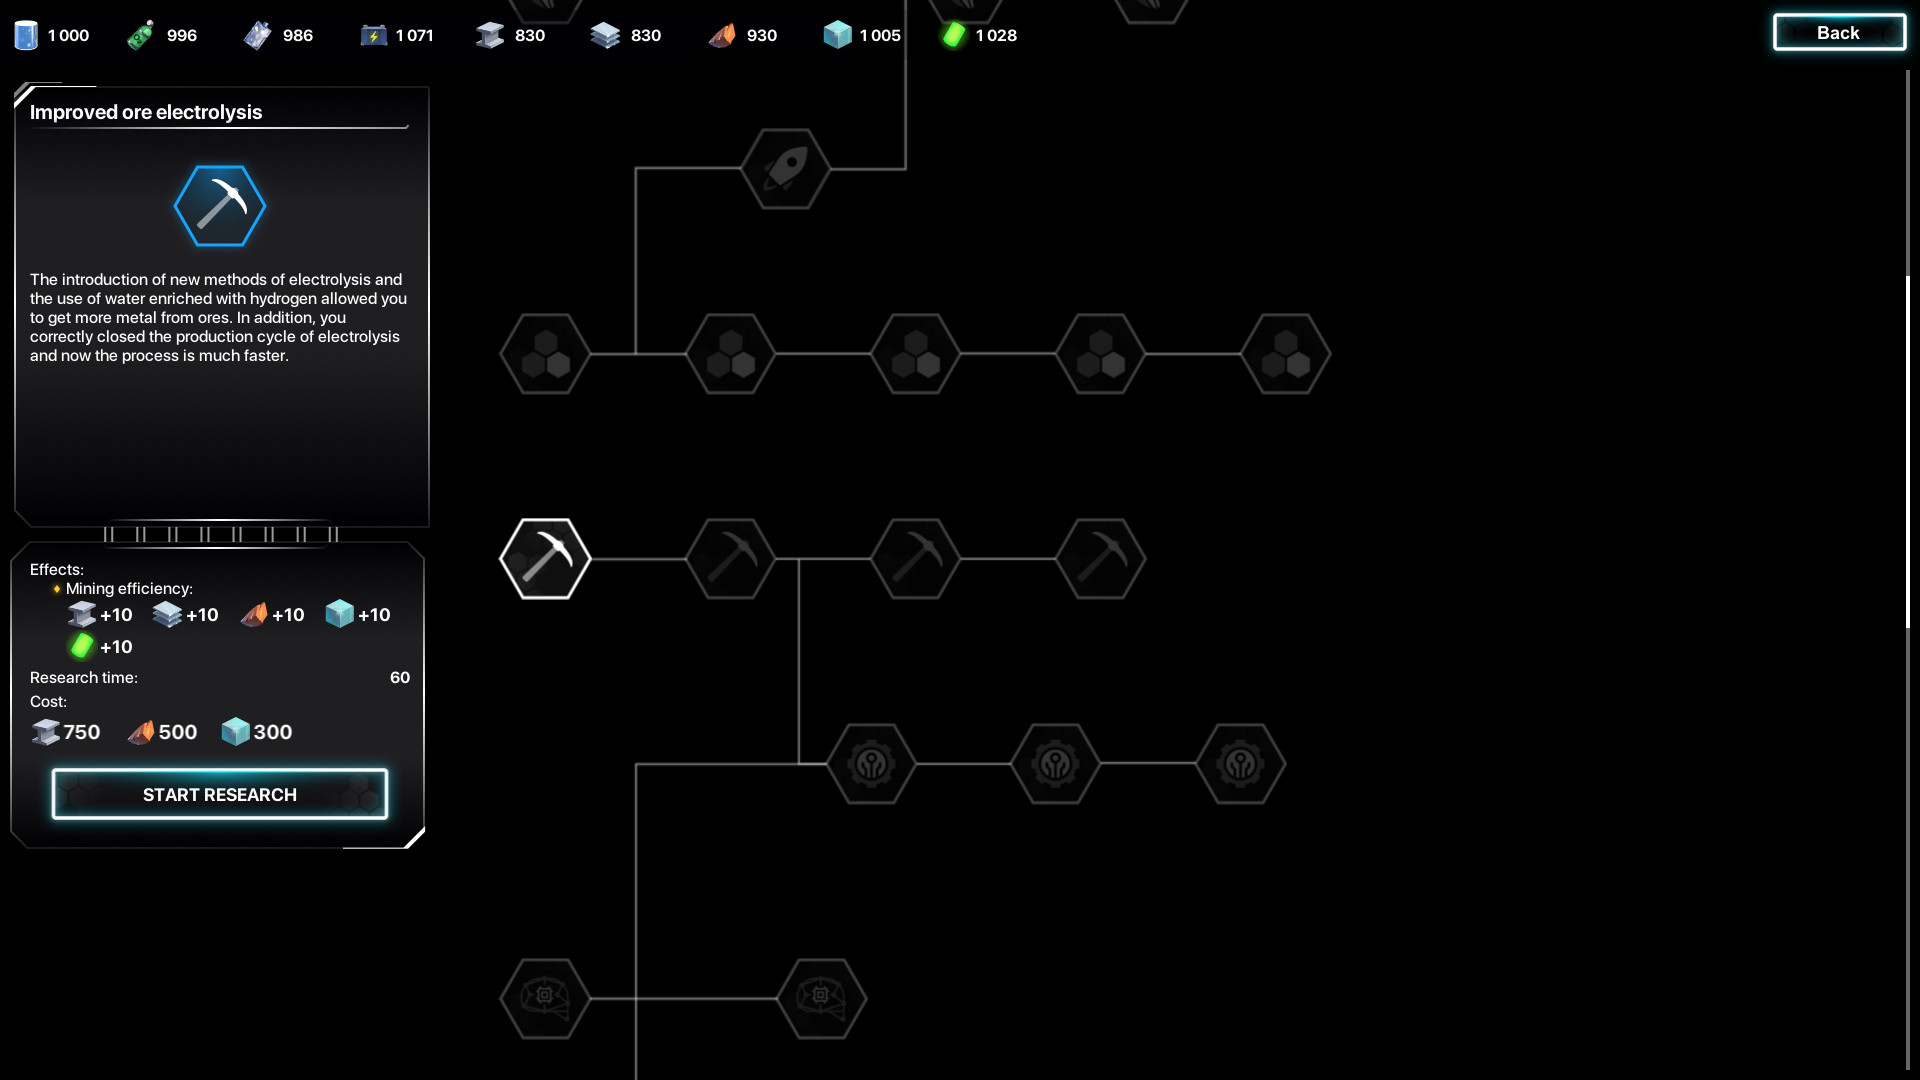This screenshot has height=1080, width=1920.
Task: Click the ice resource icon showing 1000
Action: 24,33
